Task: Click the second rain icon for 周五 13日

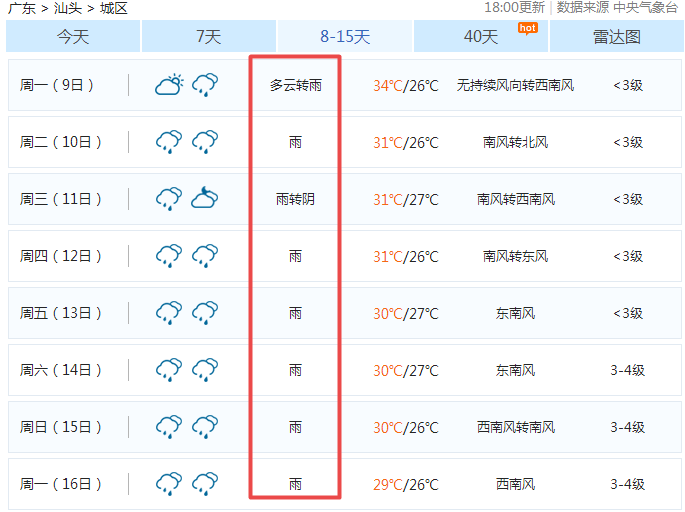Action: pos(205,313)
